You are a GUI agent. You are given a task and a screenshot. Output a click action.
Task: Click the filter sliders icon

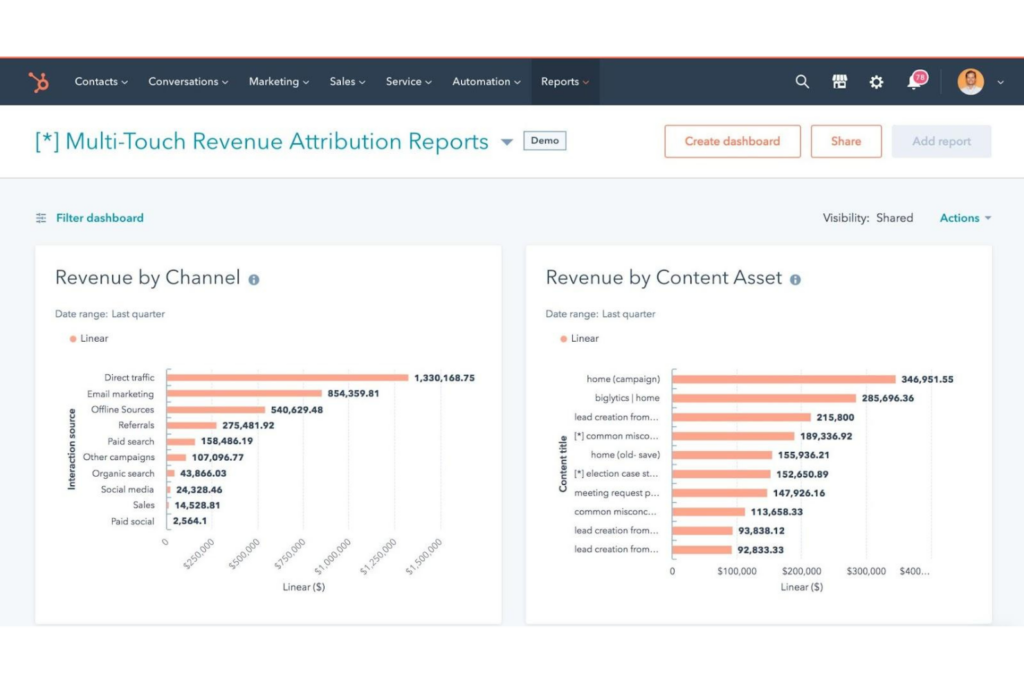pos(41,218)
